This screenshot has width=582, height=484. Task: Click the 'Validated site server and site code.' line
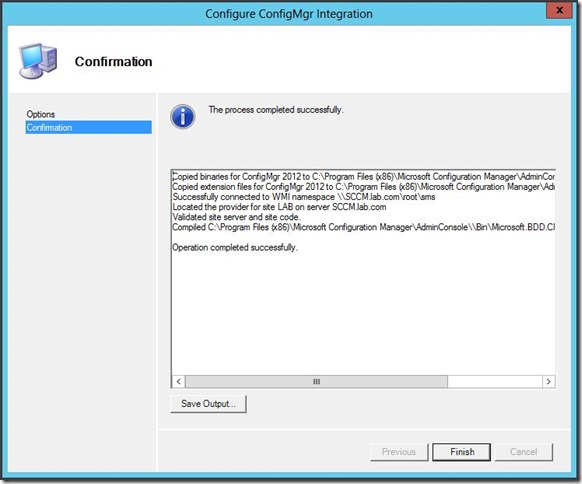(x=236, y=217)
